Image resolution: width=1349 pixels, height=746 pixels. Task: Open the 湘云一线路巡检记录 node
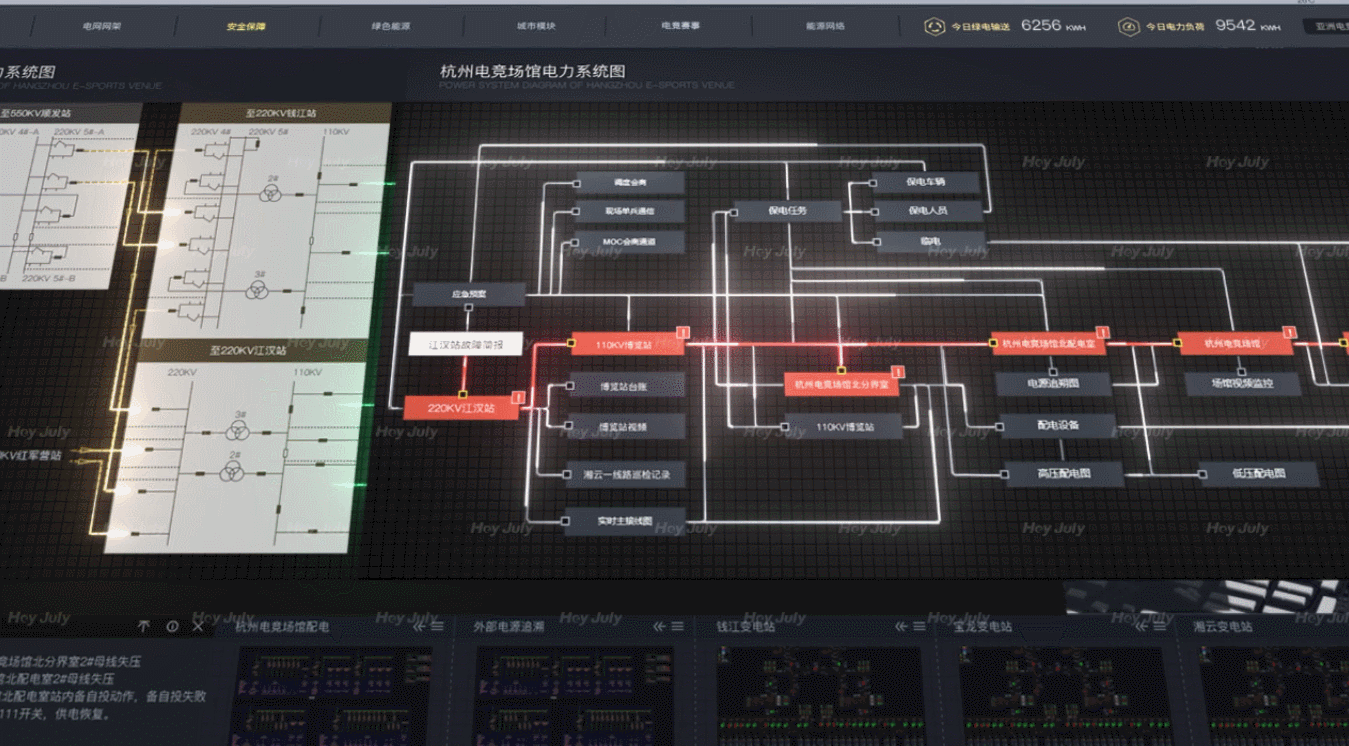point(627,474)
